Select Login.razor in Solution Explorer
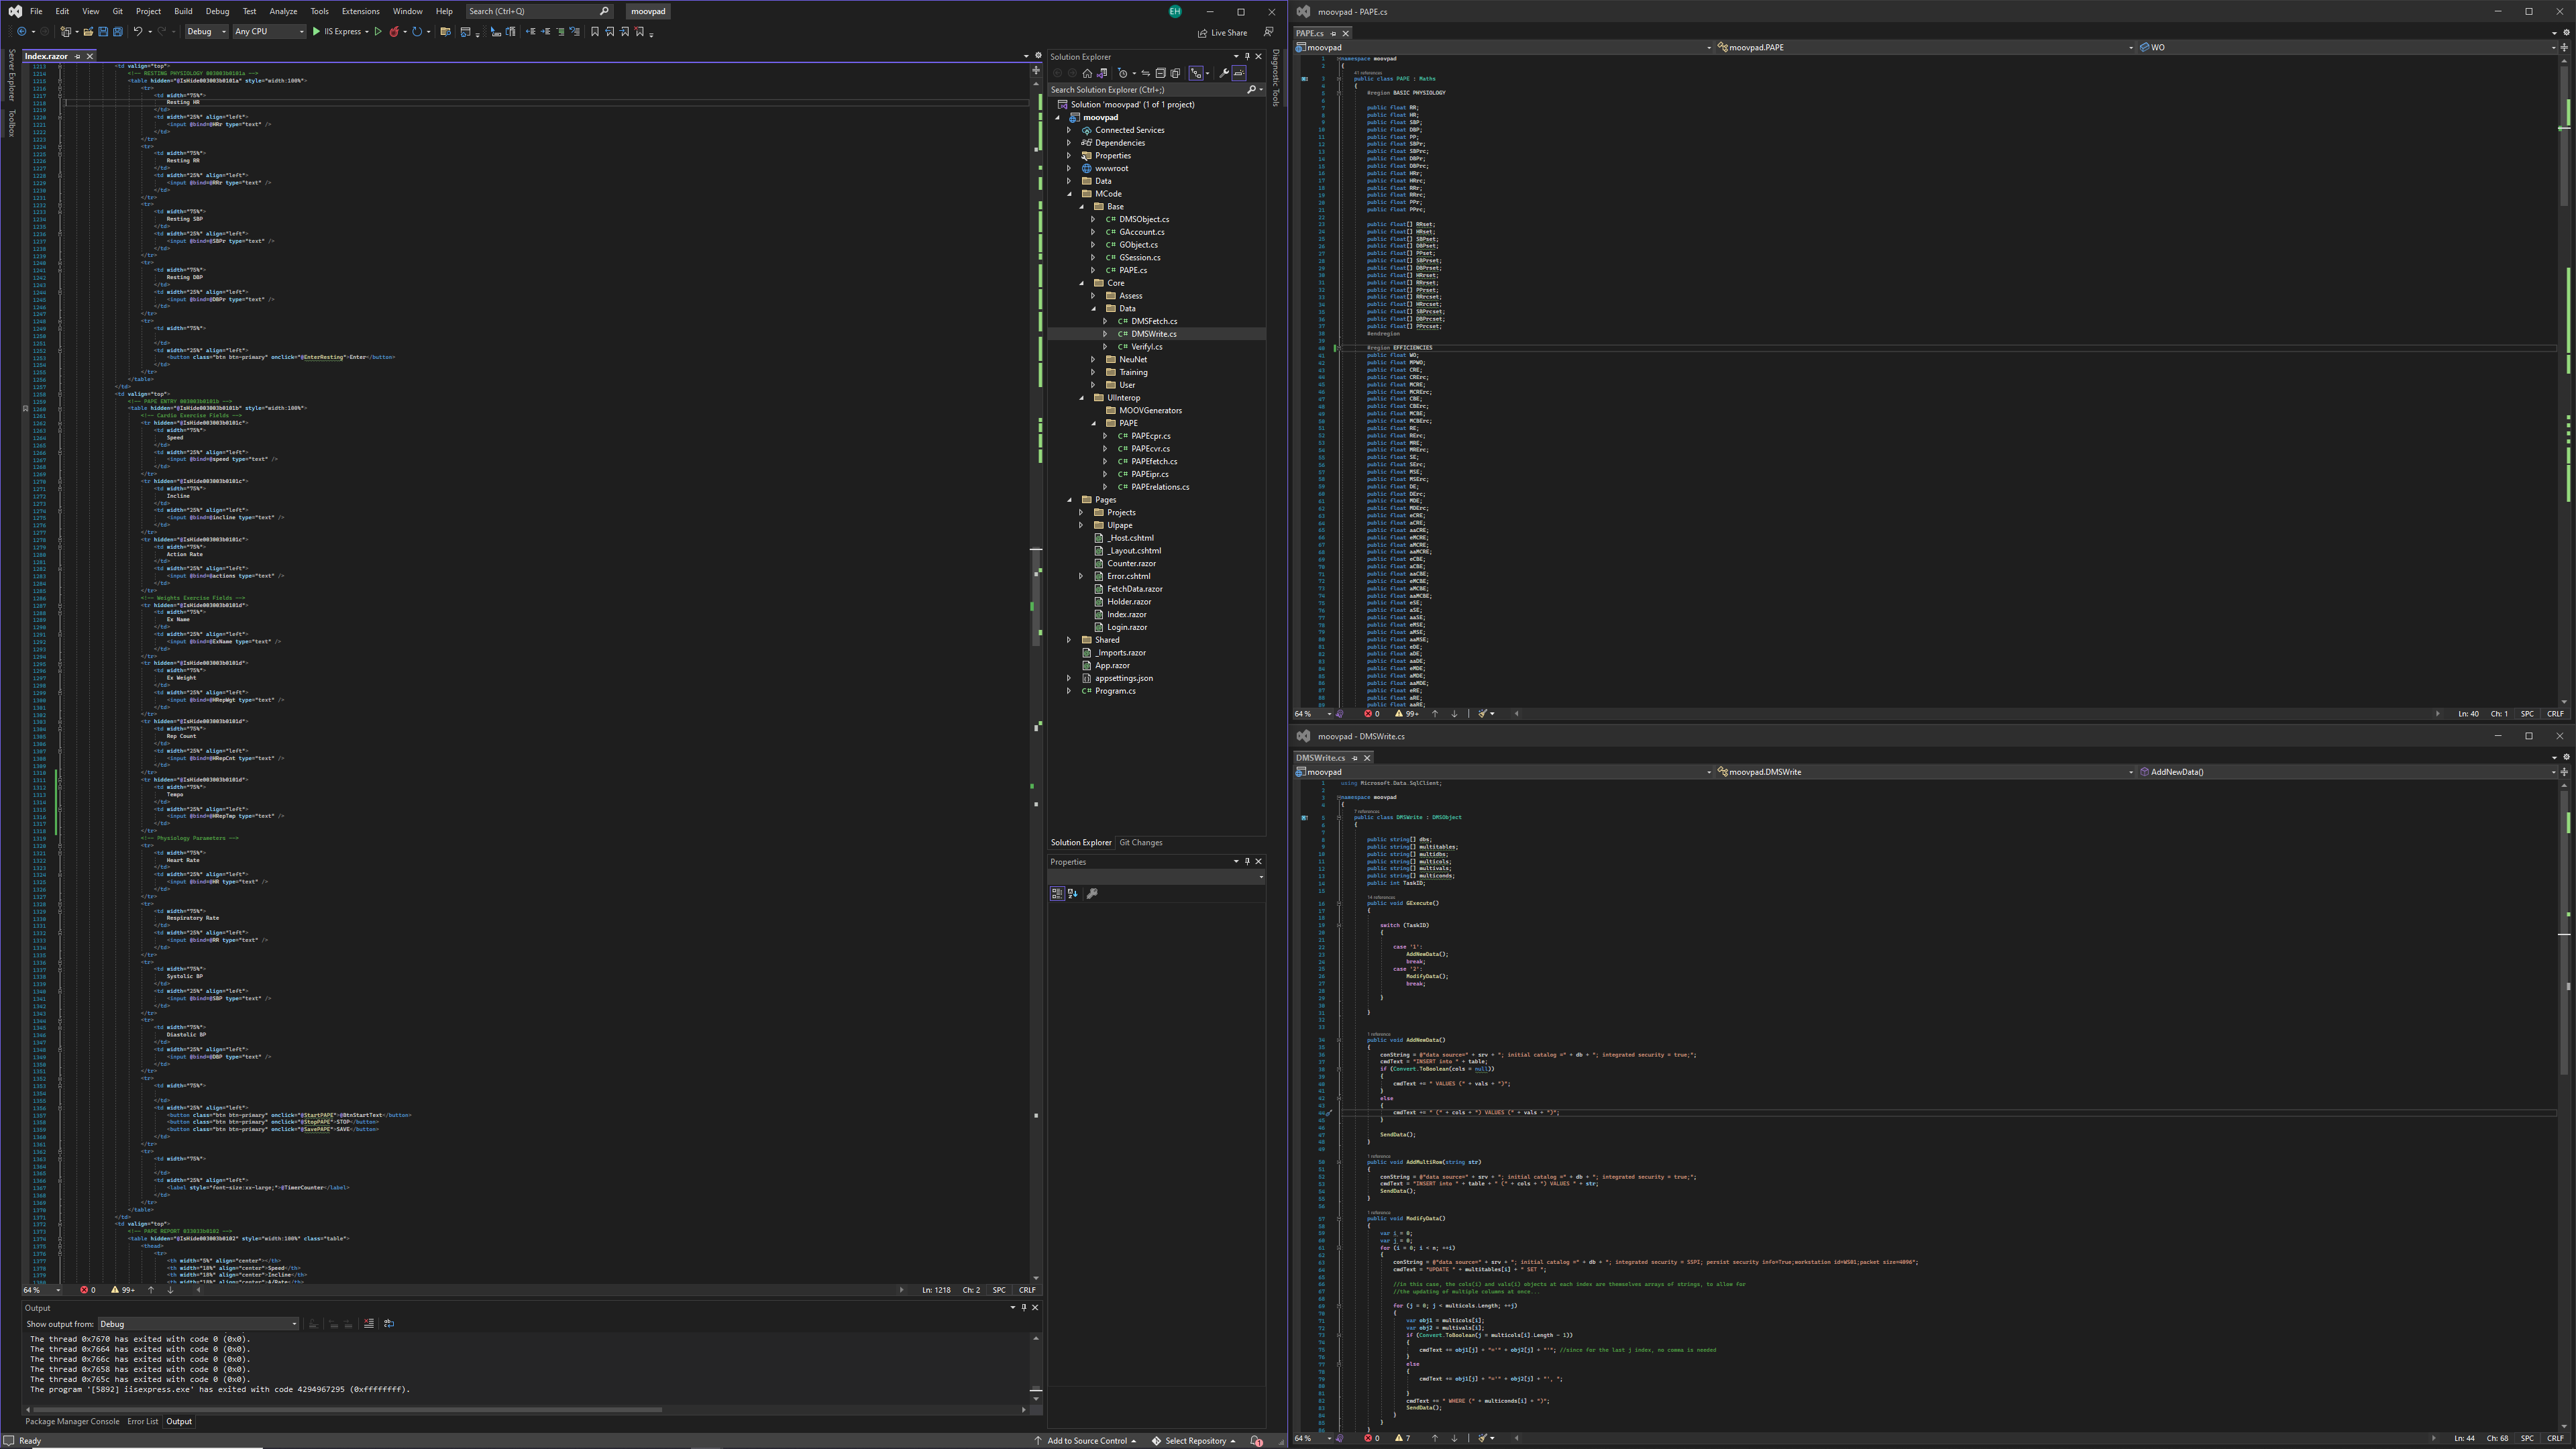Screen dimensions: 2576x1449 pyautogui.click(x=1127, y=627)
